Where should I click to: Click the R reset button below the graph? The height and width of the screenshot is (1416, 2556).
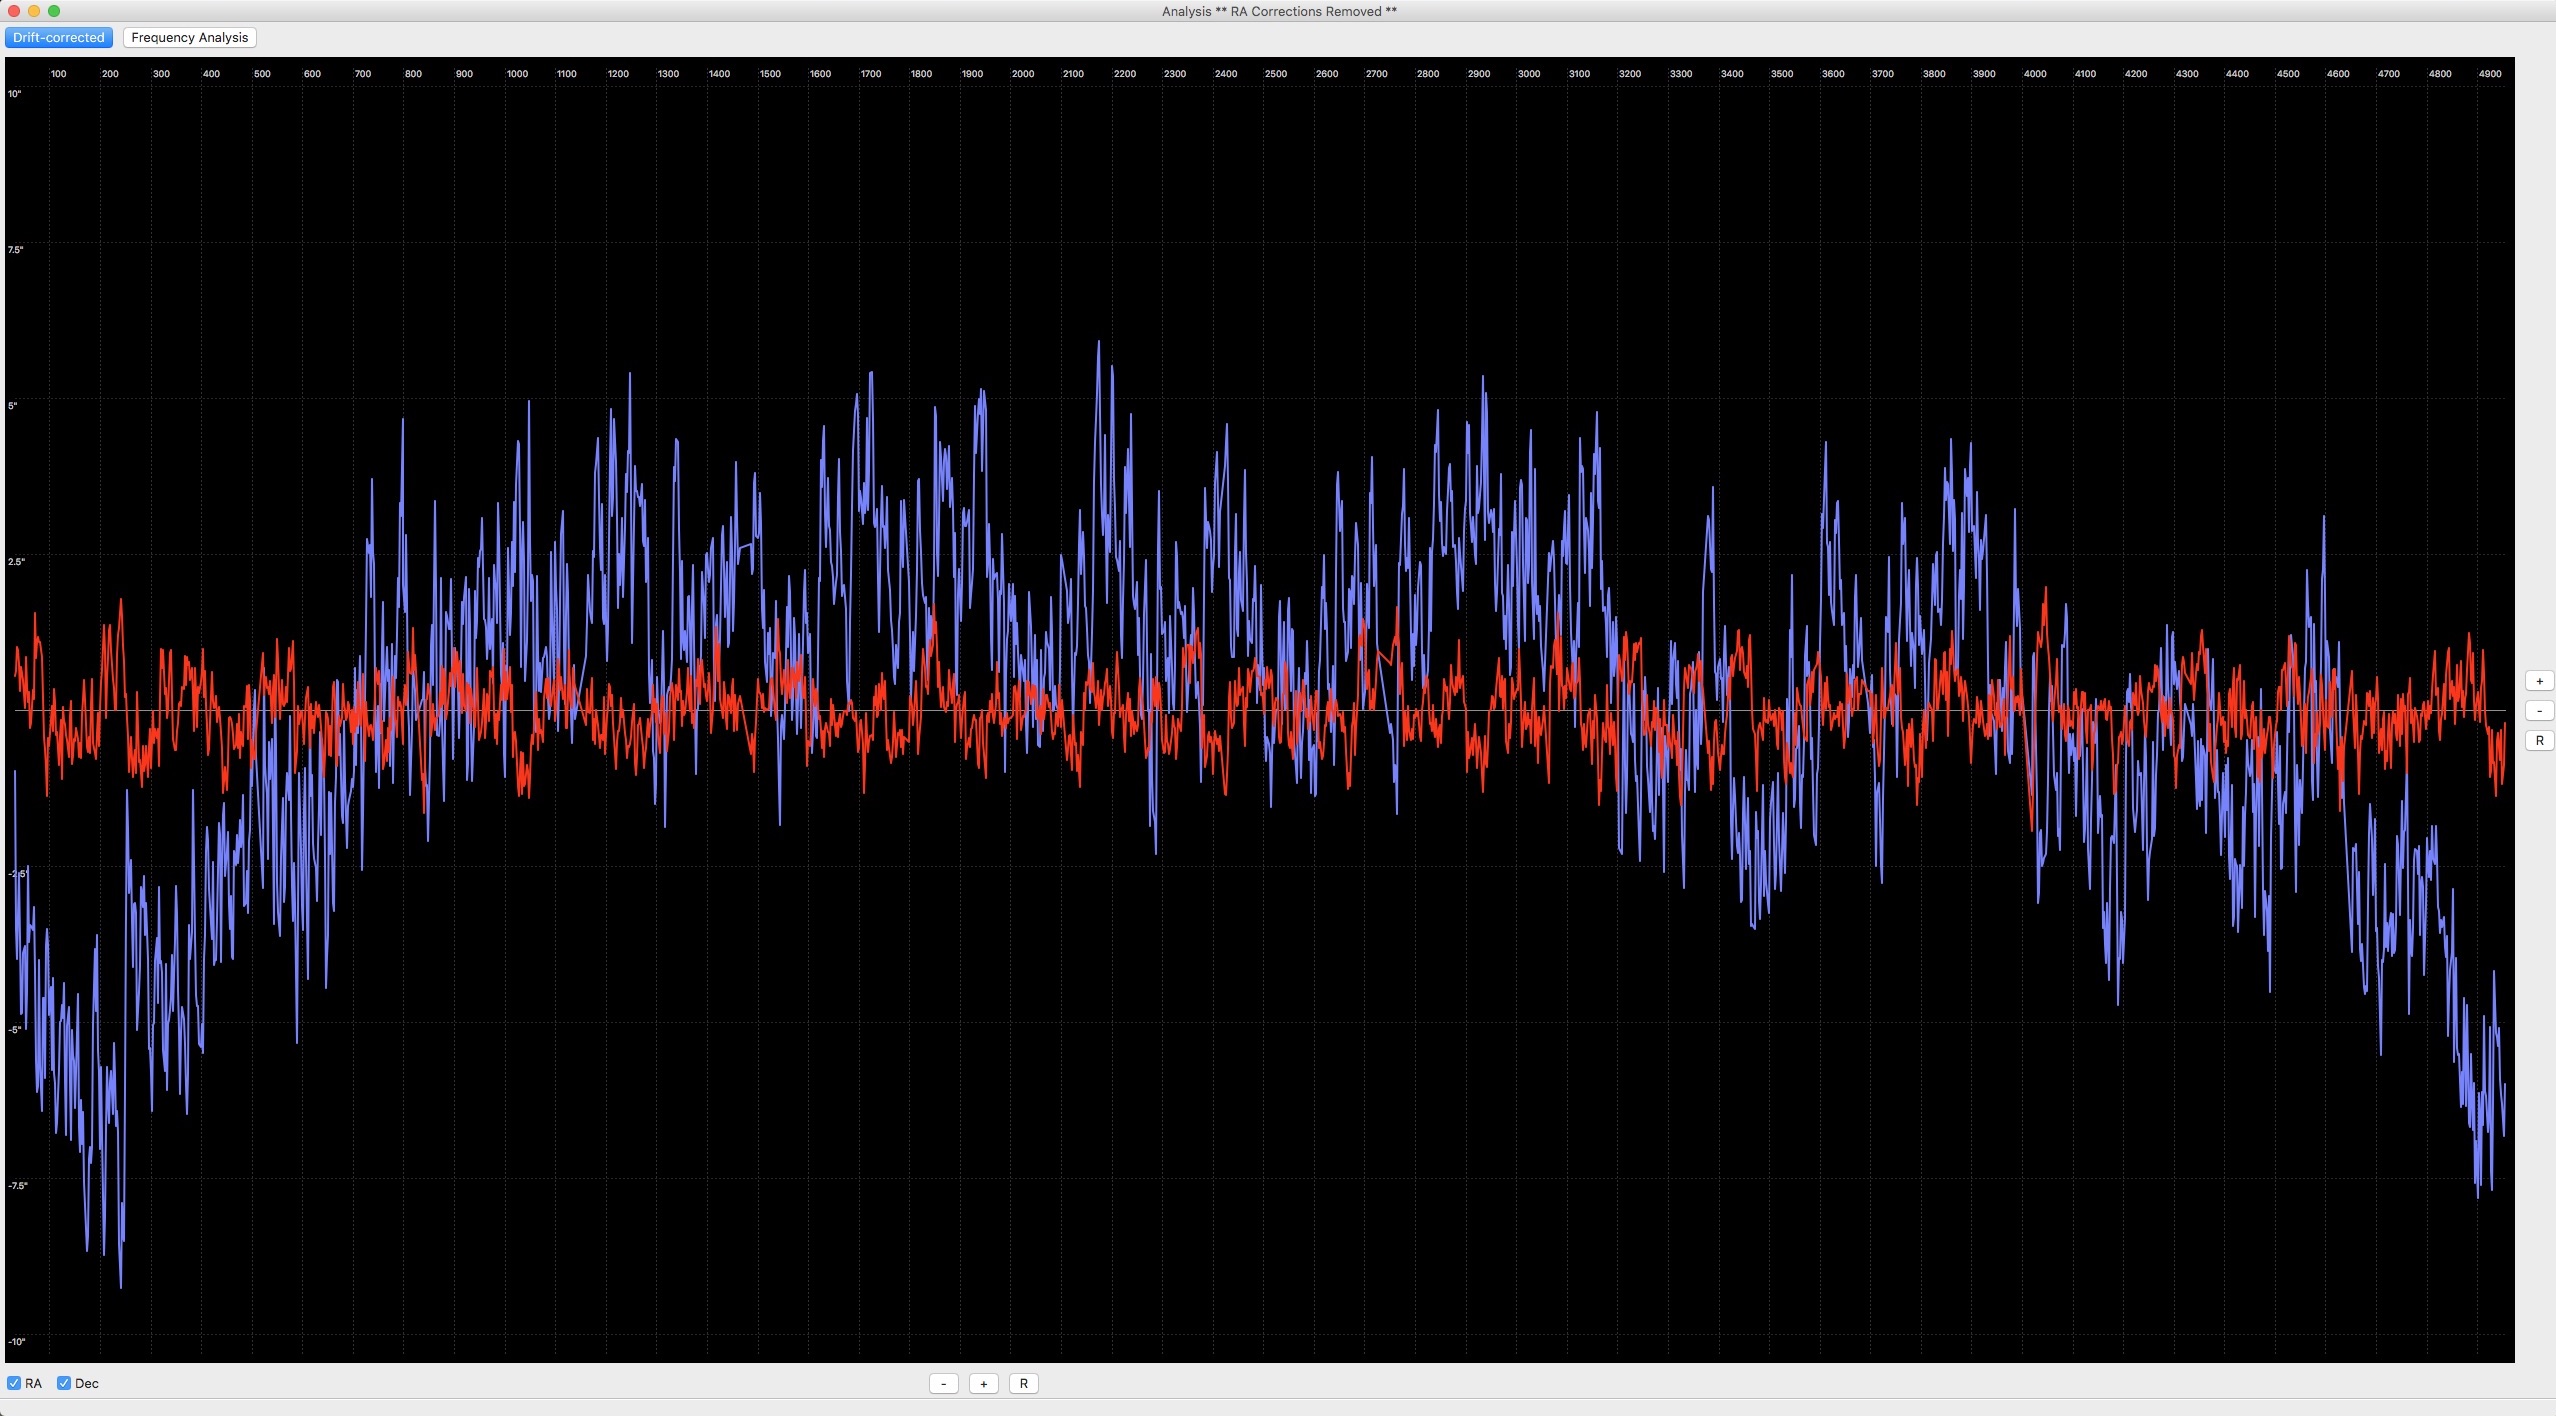pos(1023,1384)
